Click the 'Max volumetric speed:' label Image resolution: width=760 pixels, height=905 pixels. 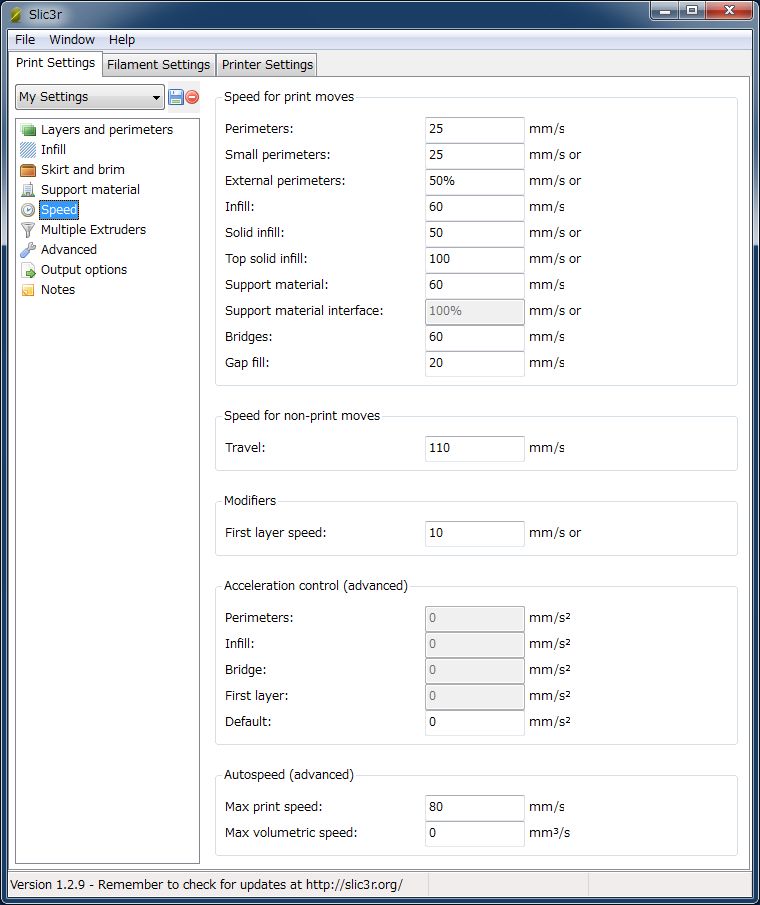coord(291,833)
